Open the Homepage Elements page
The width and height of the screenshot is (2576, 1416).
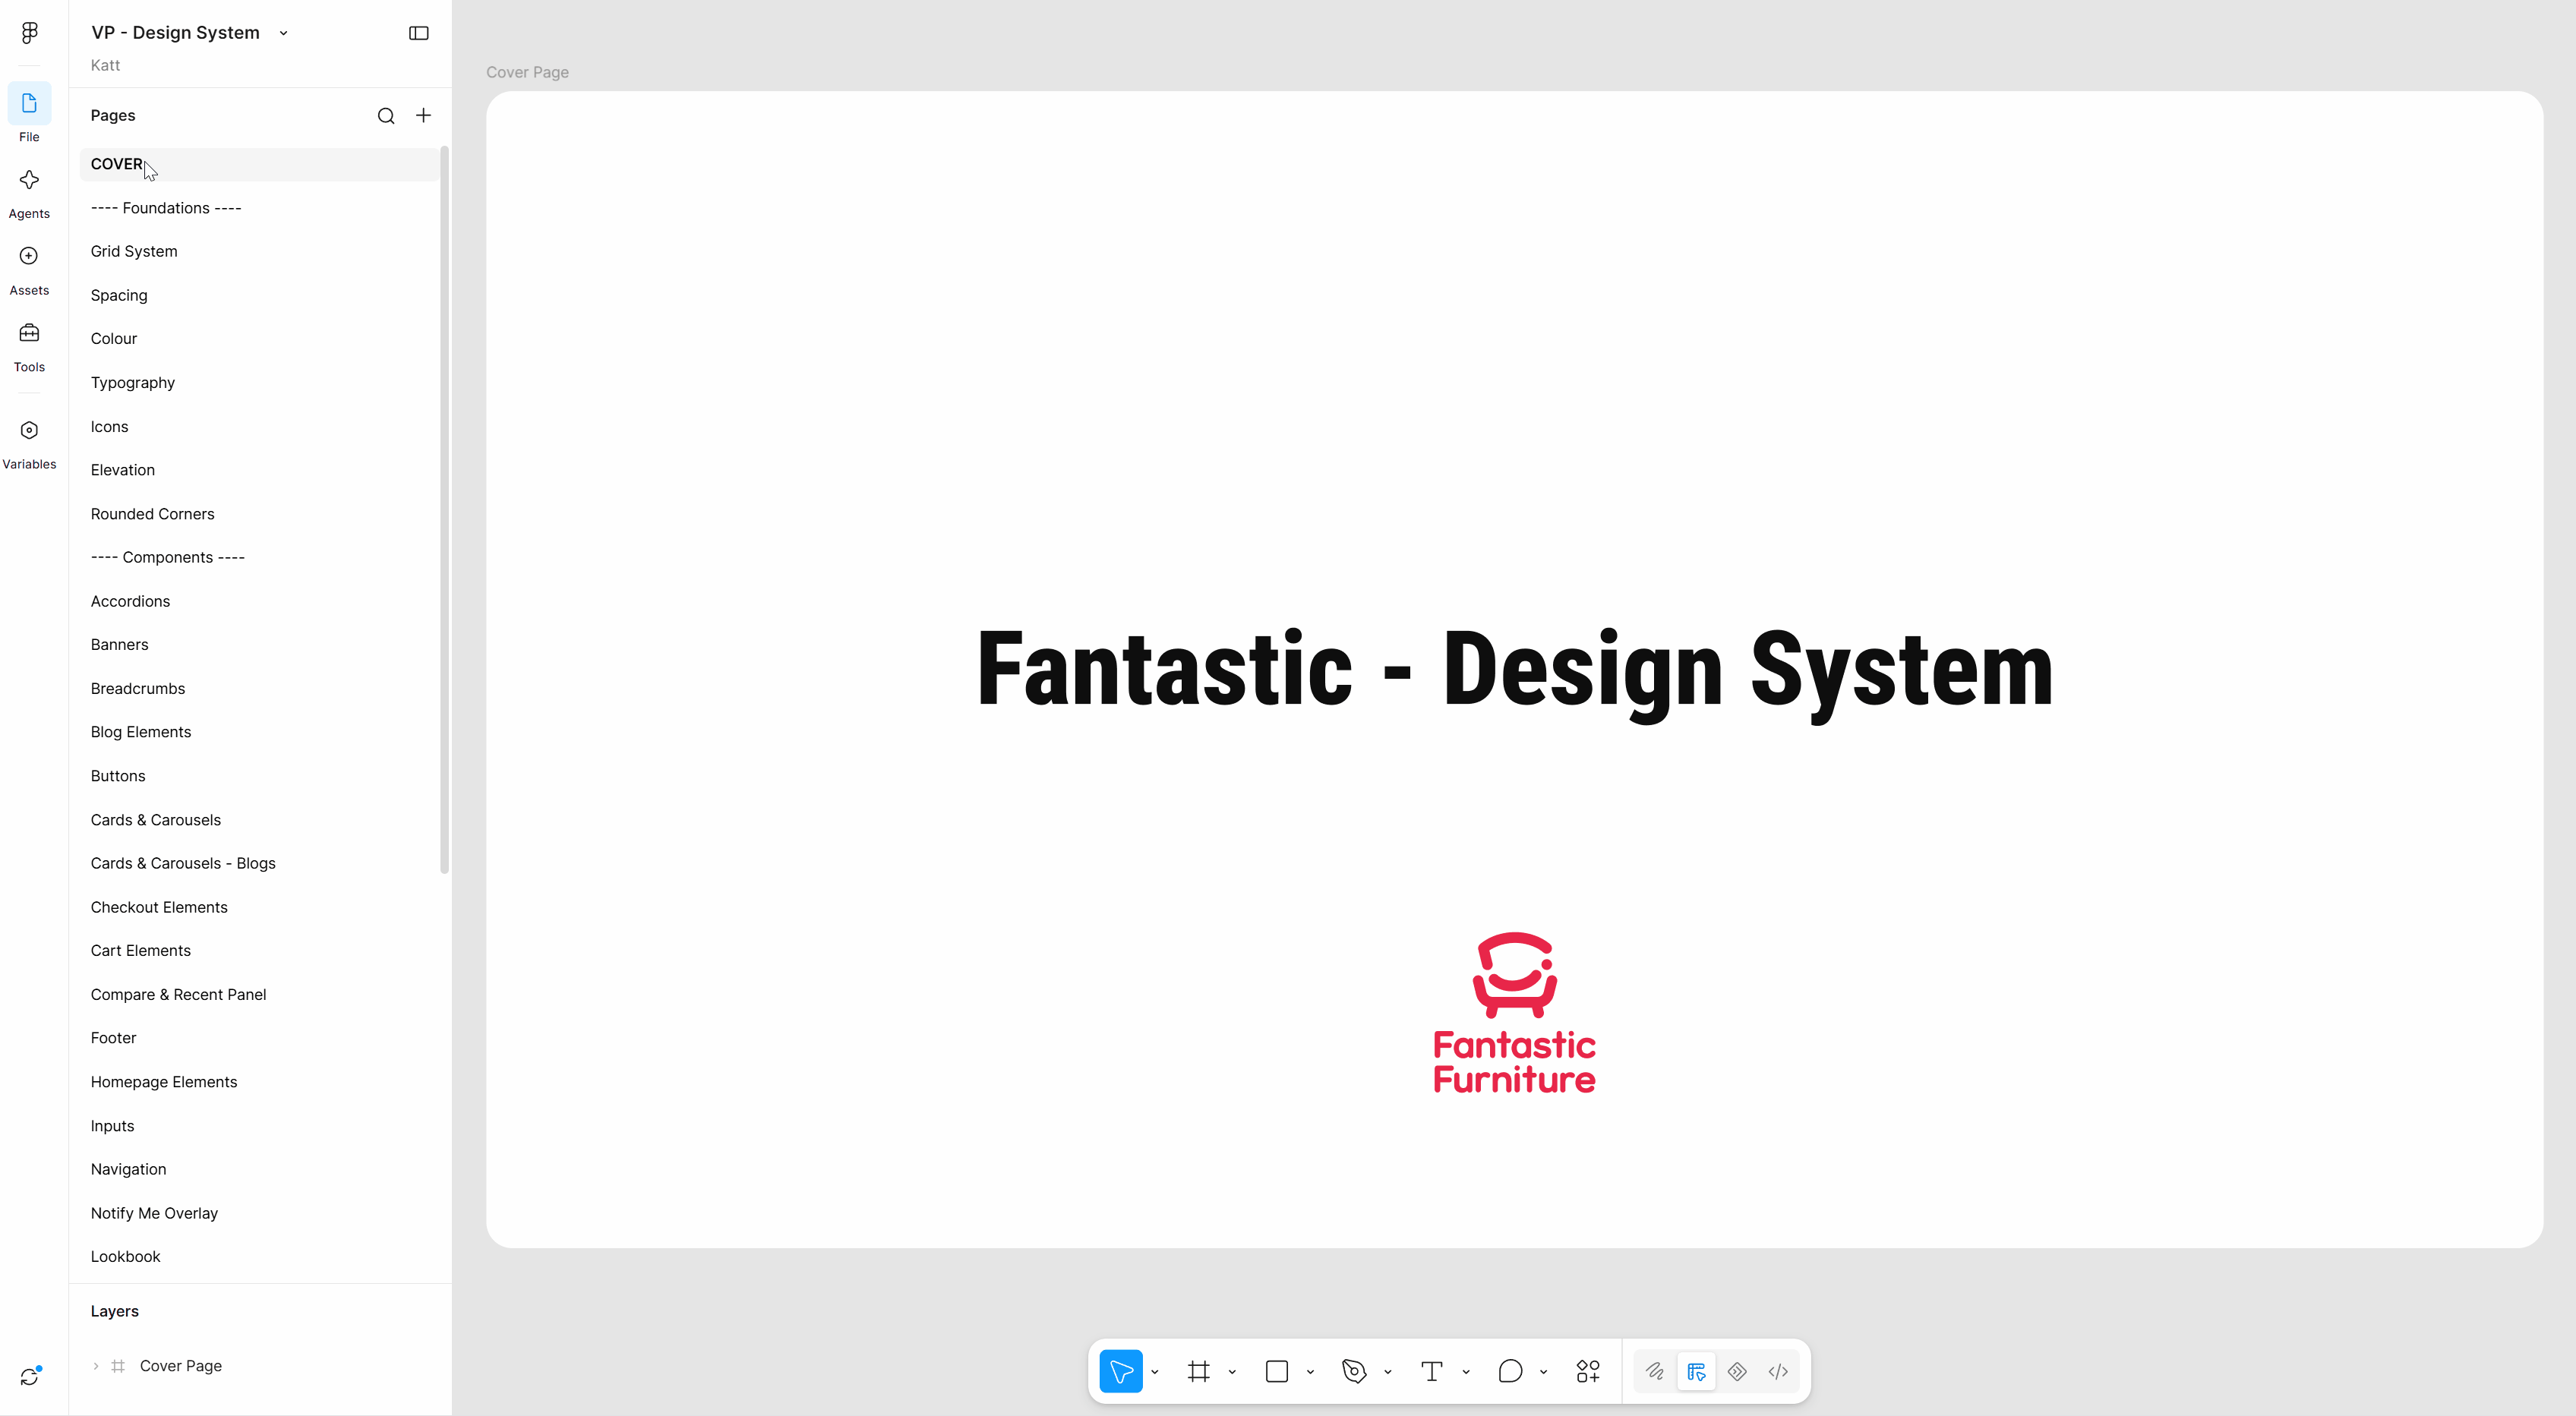(259, 1082)
